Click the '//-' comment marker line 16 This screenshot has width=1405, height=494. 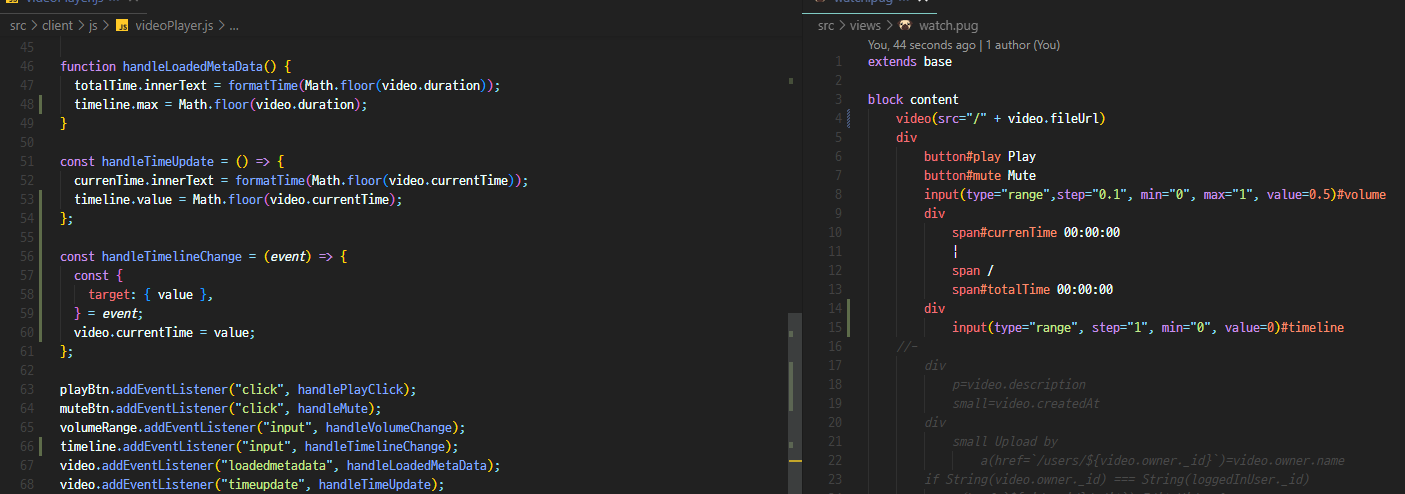click(906, 346)
